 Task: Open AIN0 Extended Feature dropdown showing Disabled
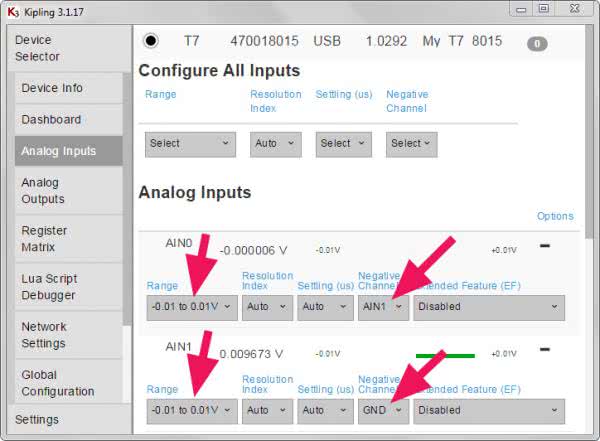pos(489,307)
